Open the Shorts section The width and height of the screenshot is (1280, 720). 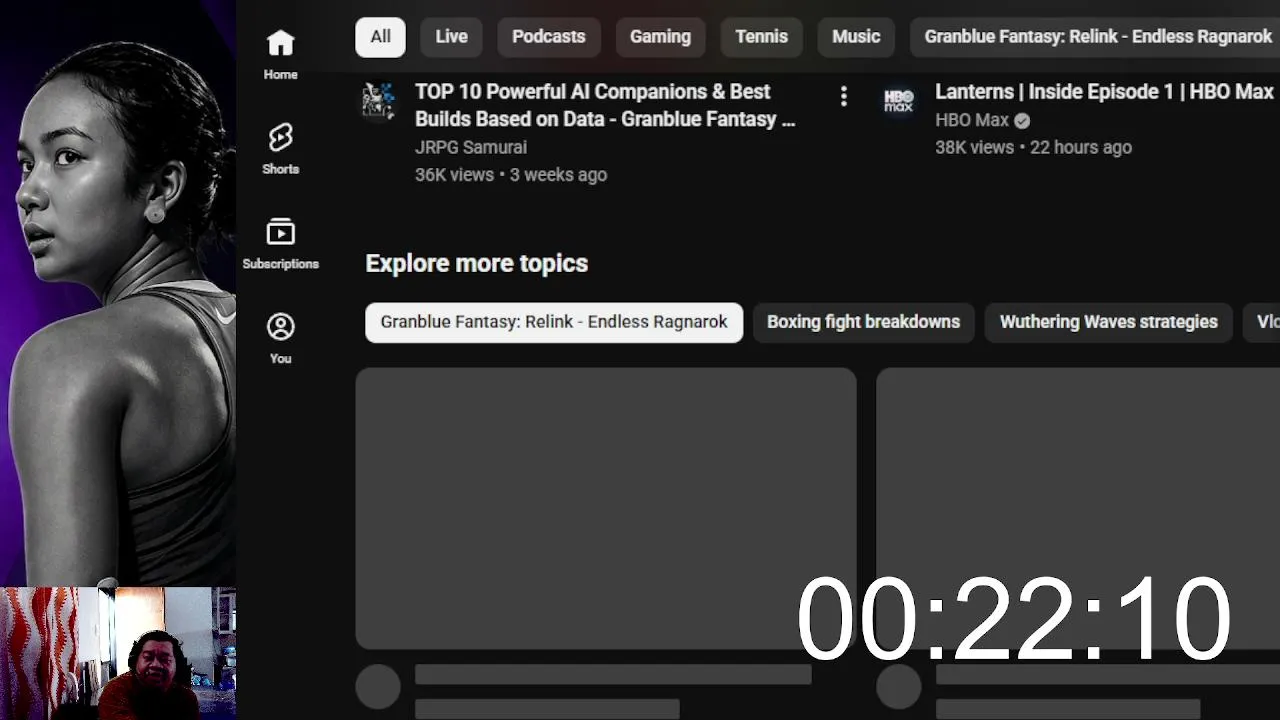(280, 149)
